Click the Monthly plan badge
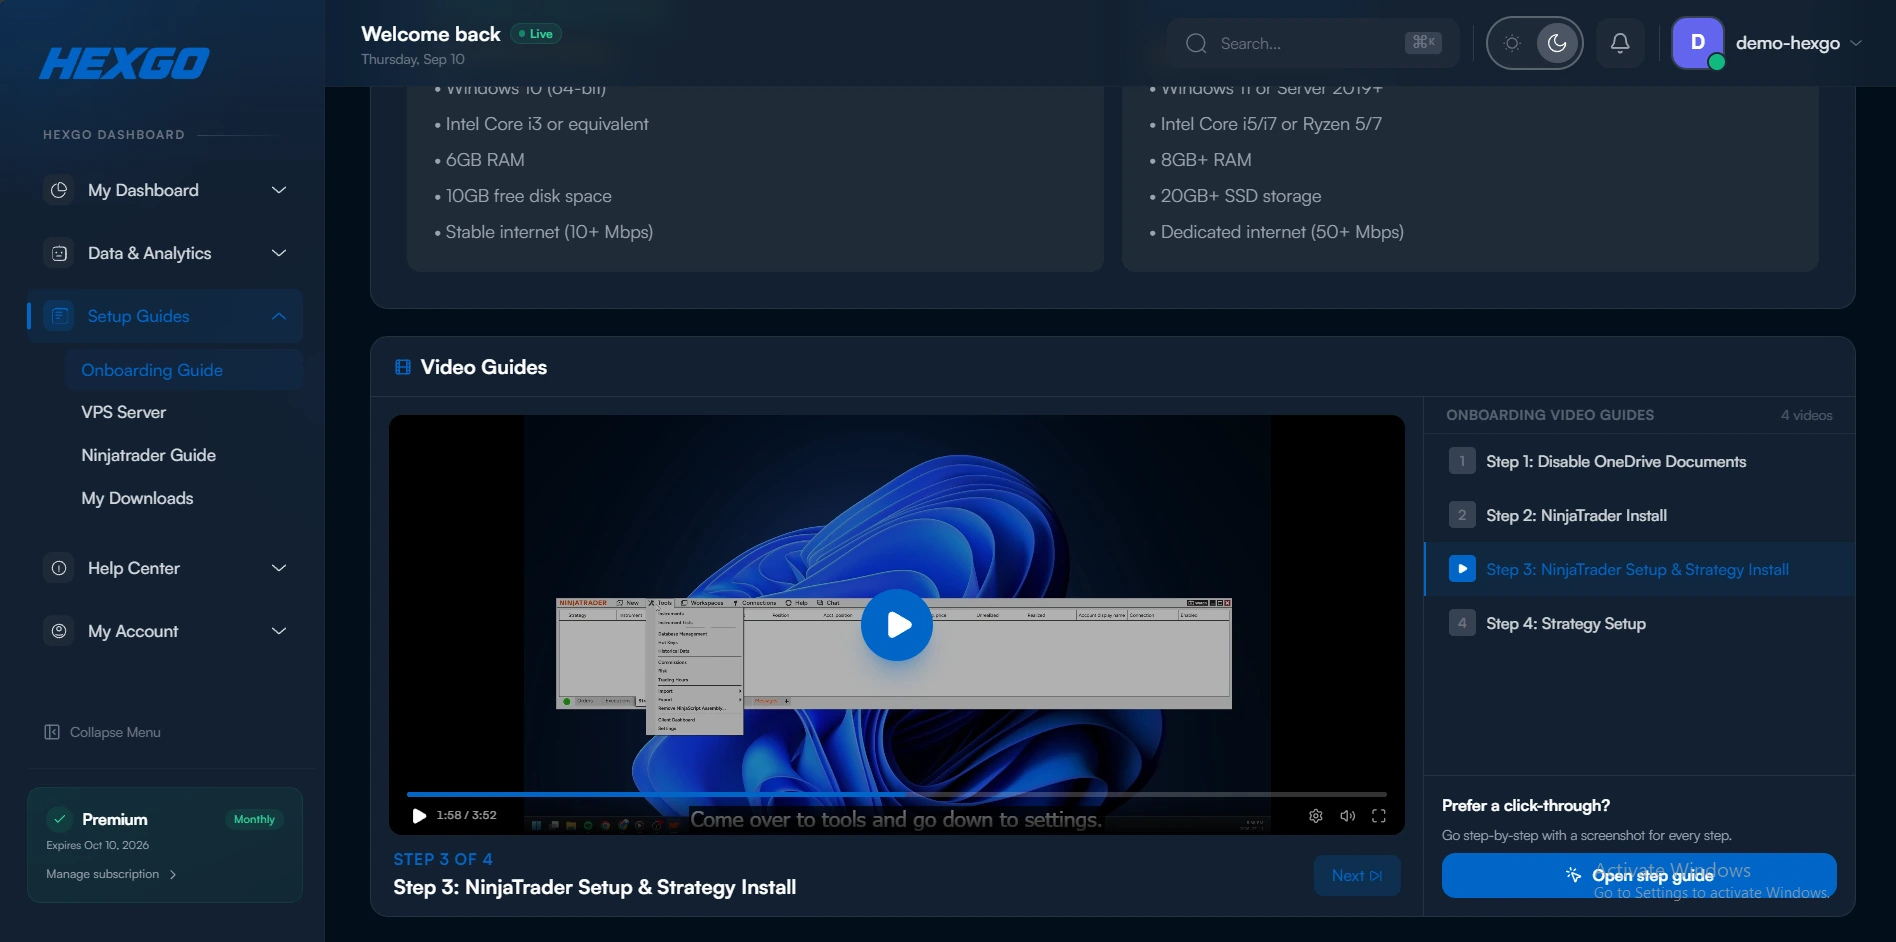 [254, 819]
